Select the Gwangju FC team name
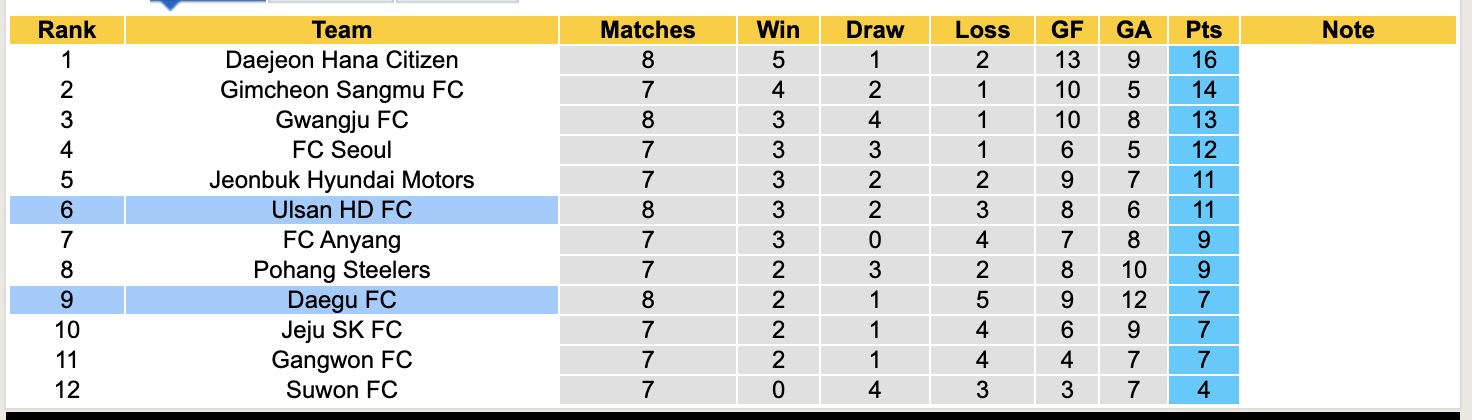This screenshot has height=420, width=1472. click(341, 120)
